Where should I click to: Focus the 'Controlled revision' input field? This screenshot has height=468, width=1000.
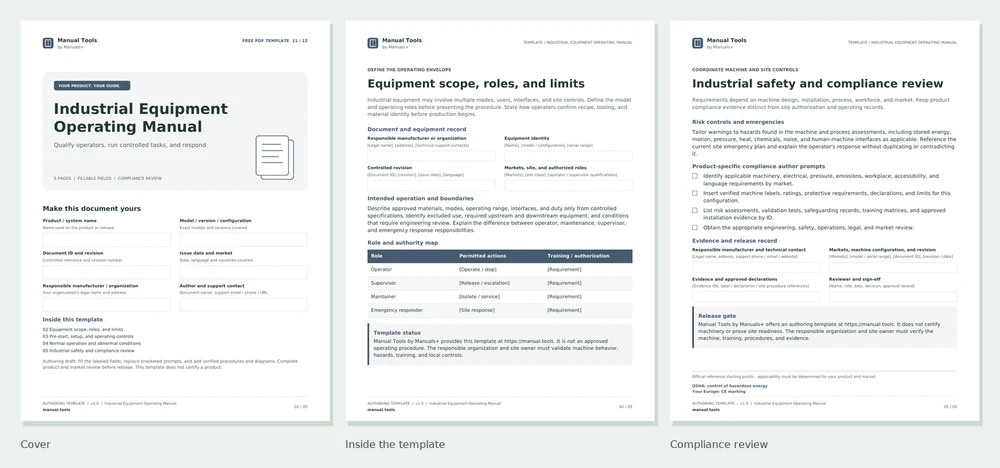click(431, 186)
